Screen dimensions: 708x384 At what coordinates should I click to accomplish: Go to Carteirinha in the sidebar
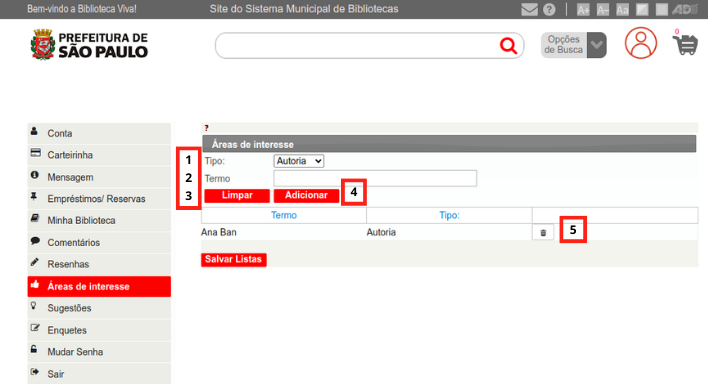coord(99,155)
